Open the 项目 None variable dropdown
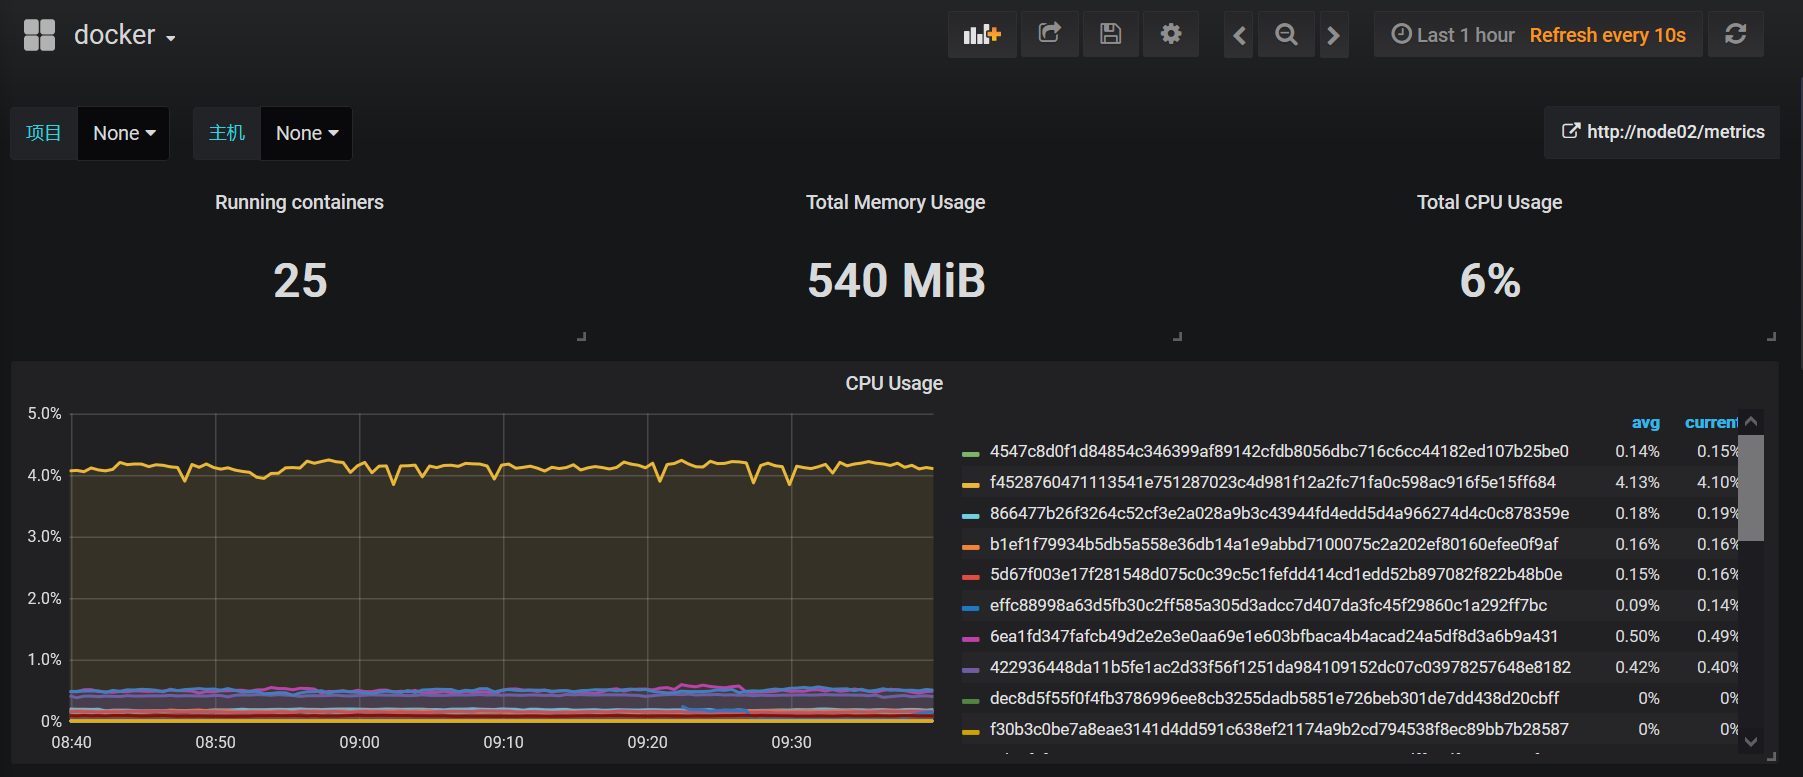 [124, 133]
